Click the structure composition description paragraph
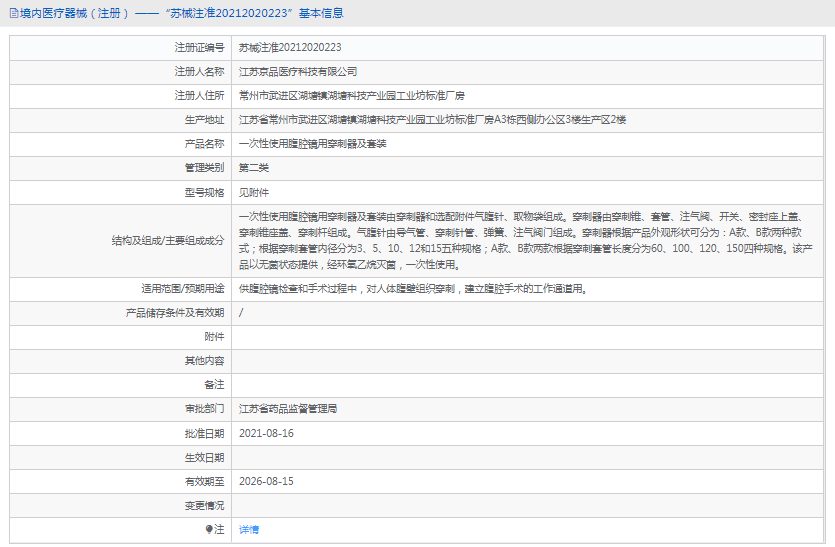 pyautogui.click(x=525, y=241)
